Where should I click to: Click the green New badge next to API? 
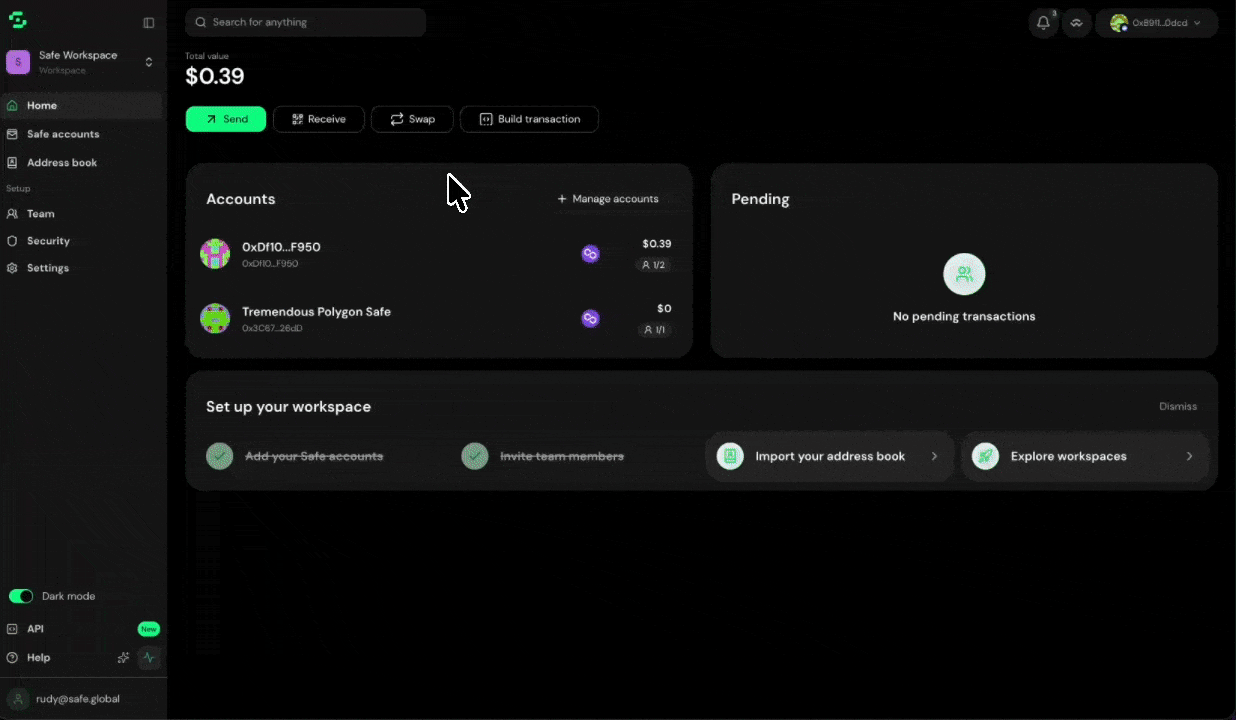149,629
